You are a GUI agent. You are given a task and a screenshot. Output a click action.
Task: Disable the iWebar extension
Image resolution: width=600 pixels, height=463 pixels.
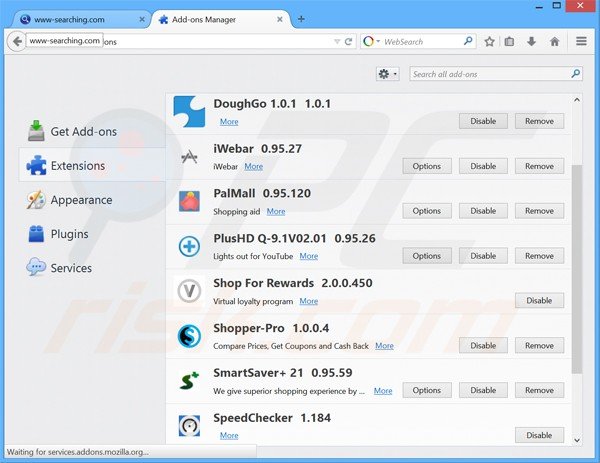(x=483, y=166)
